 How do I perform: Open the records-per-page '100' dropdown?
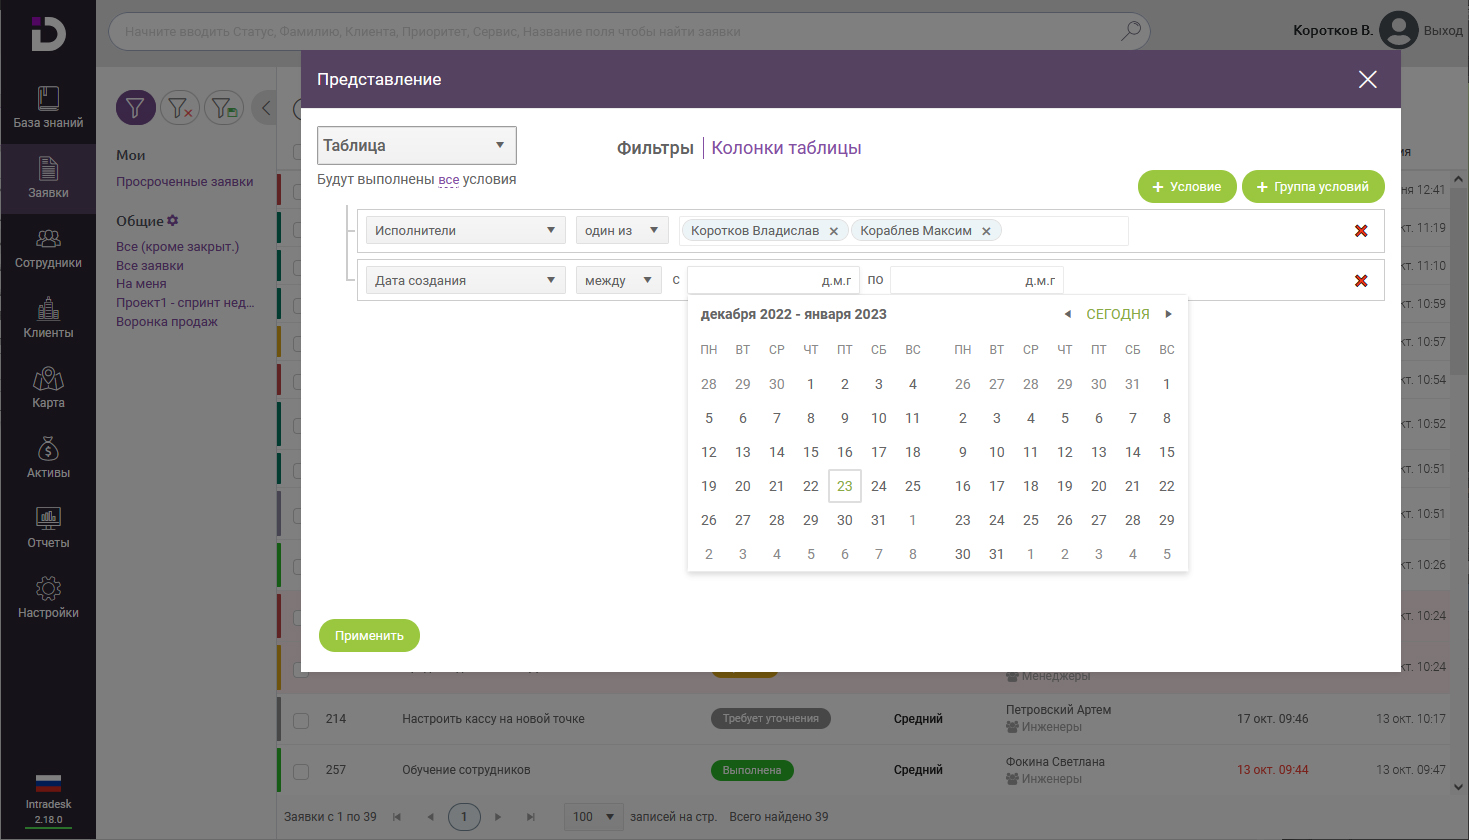pyautogui.click(x=593, y=817)
